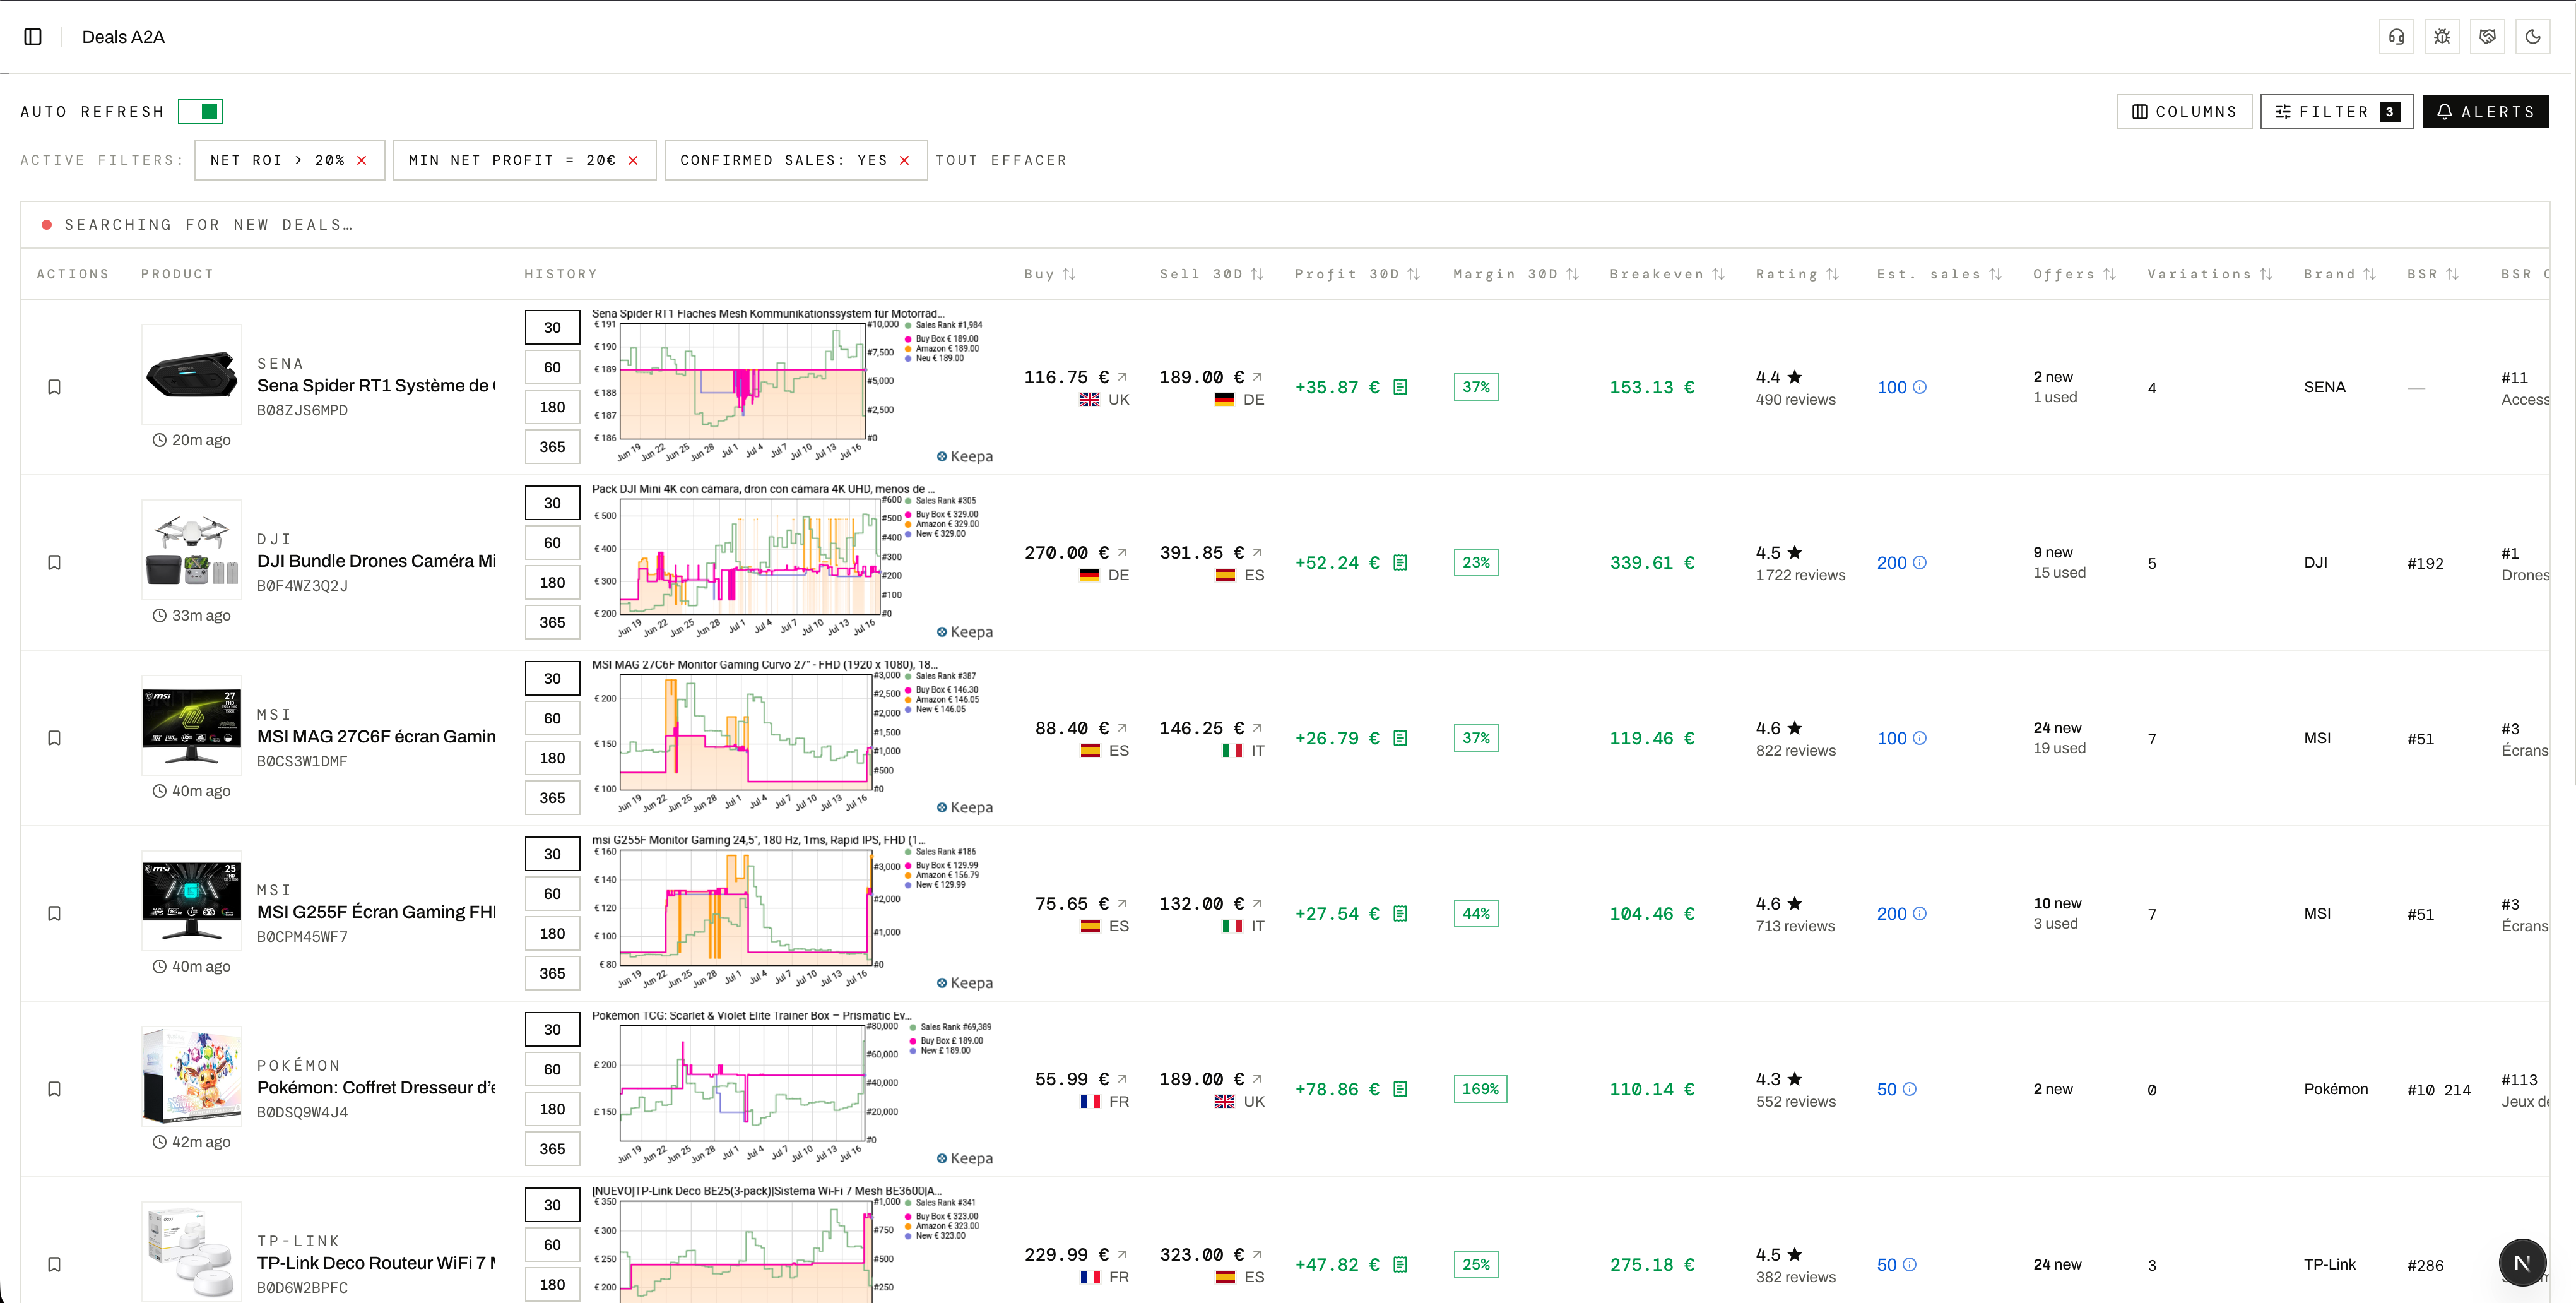The image size is (2576, 1303).
Task: Remove the Net ROI > 20% filter
Action: pyautogui.click(x=362, y=160)
